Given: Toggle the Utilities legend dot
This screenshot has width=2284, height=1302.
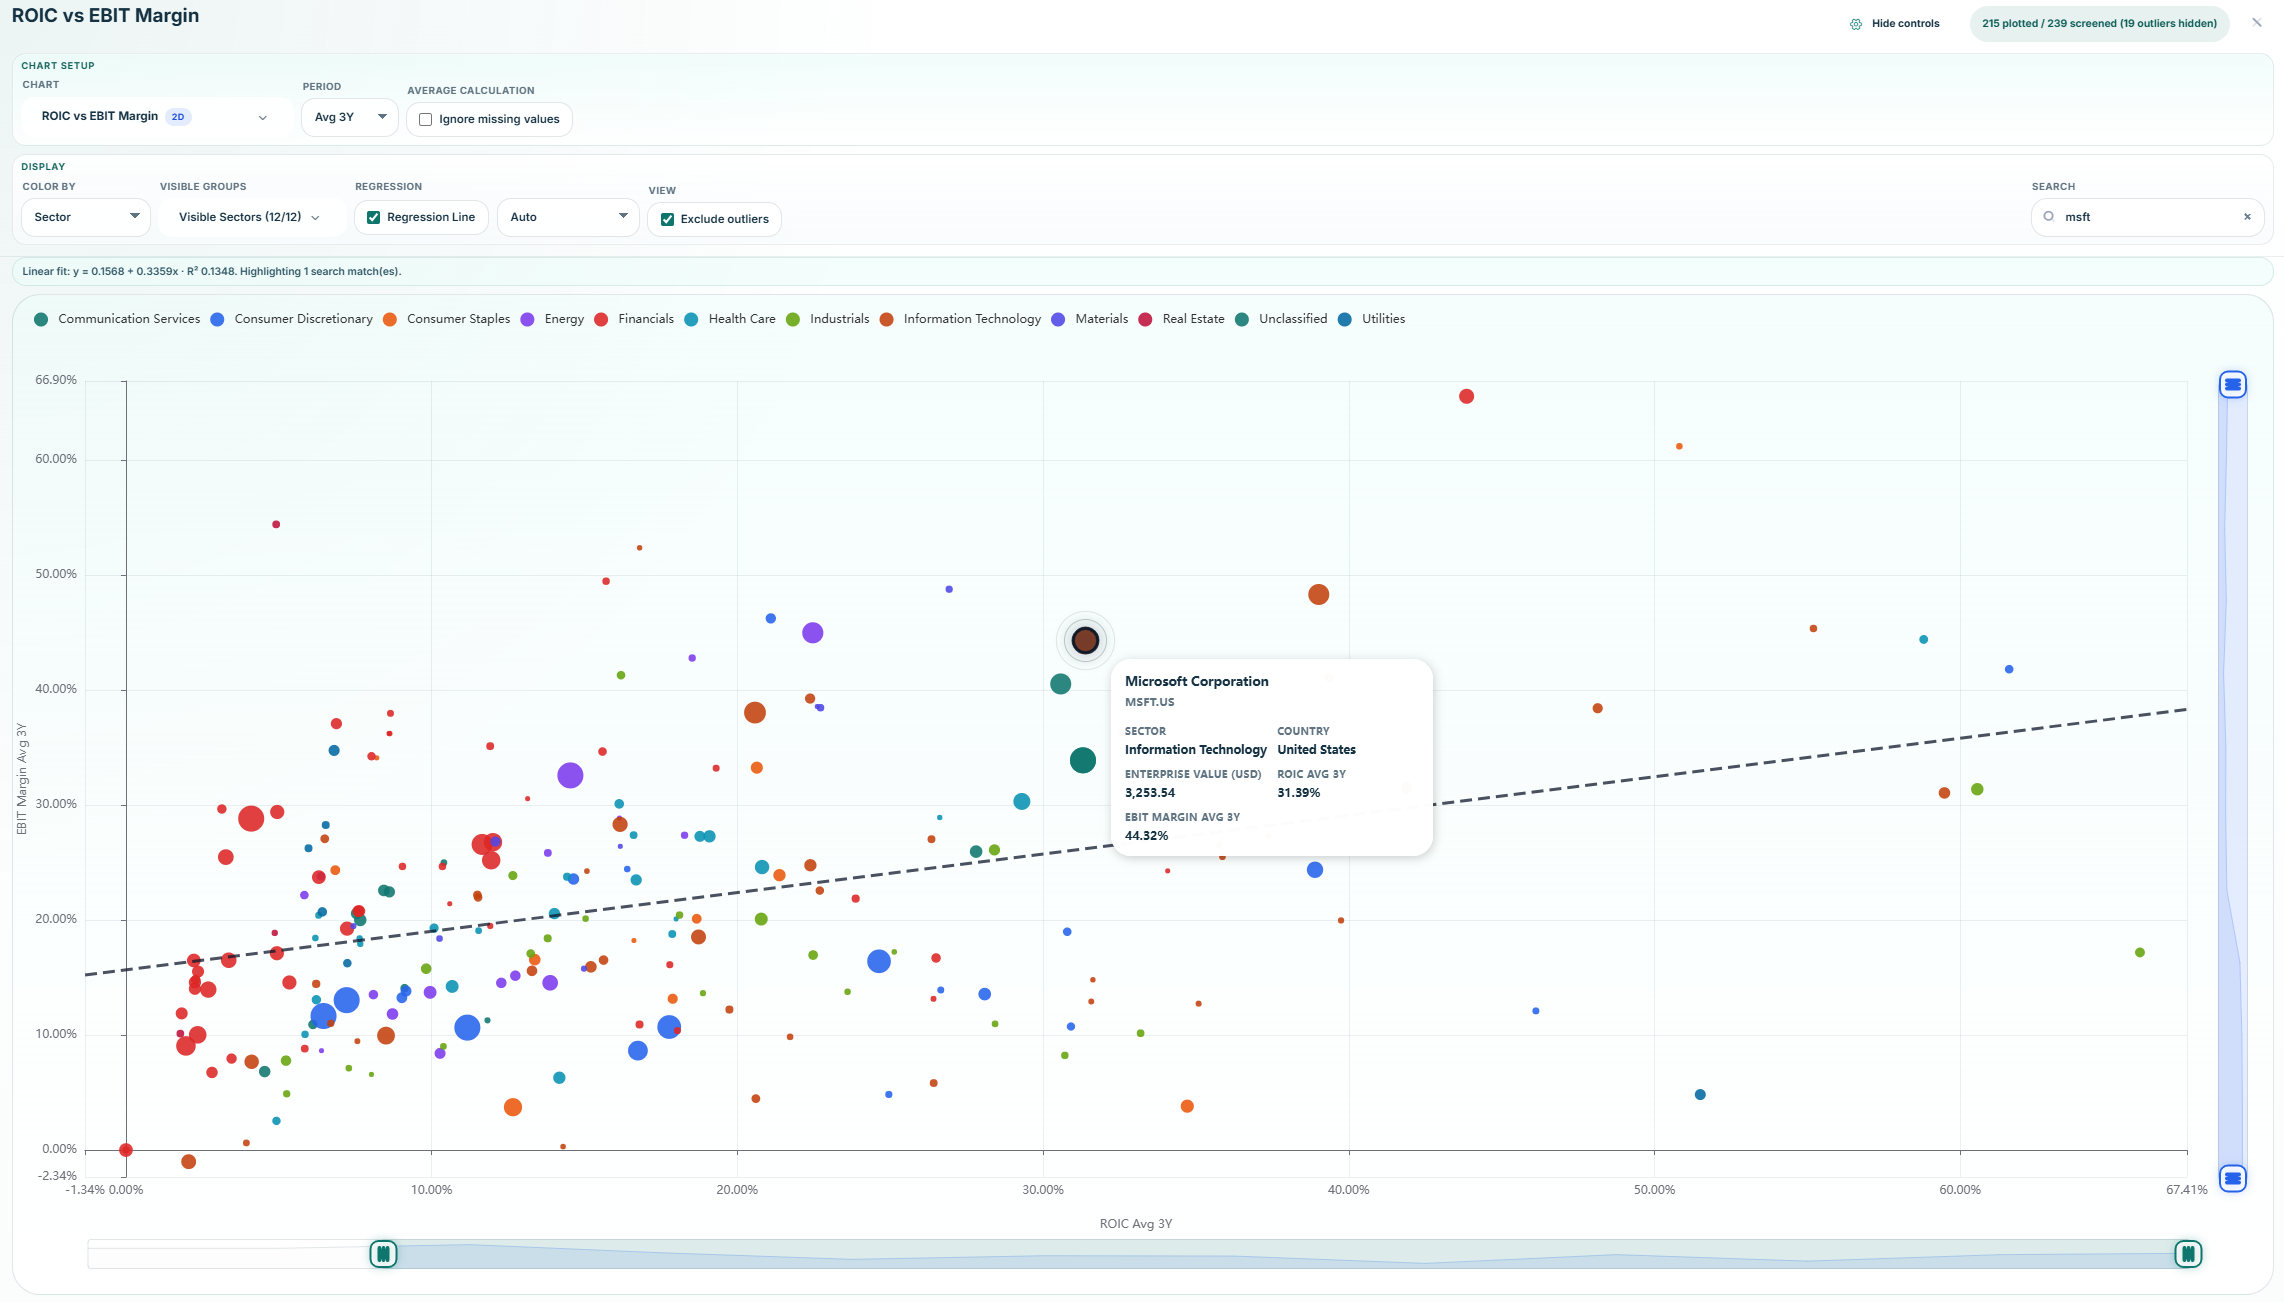Looking at the screenshot, I should (1345, 319).
